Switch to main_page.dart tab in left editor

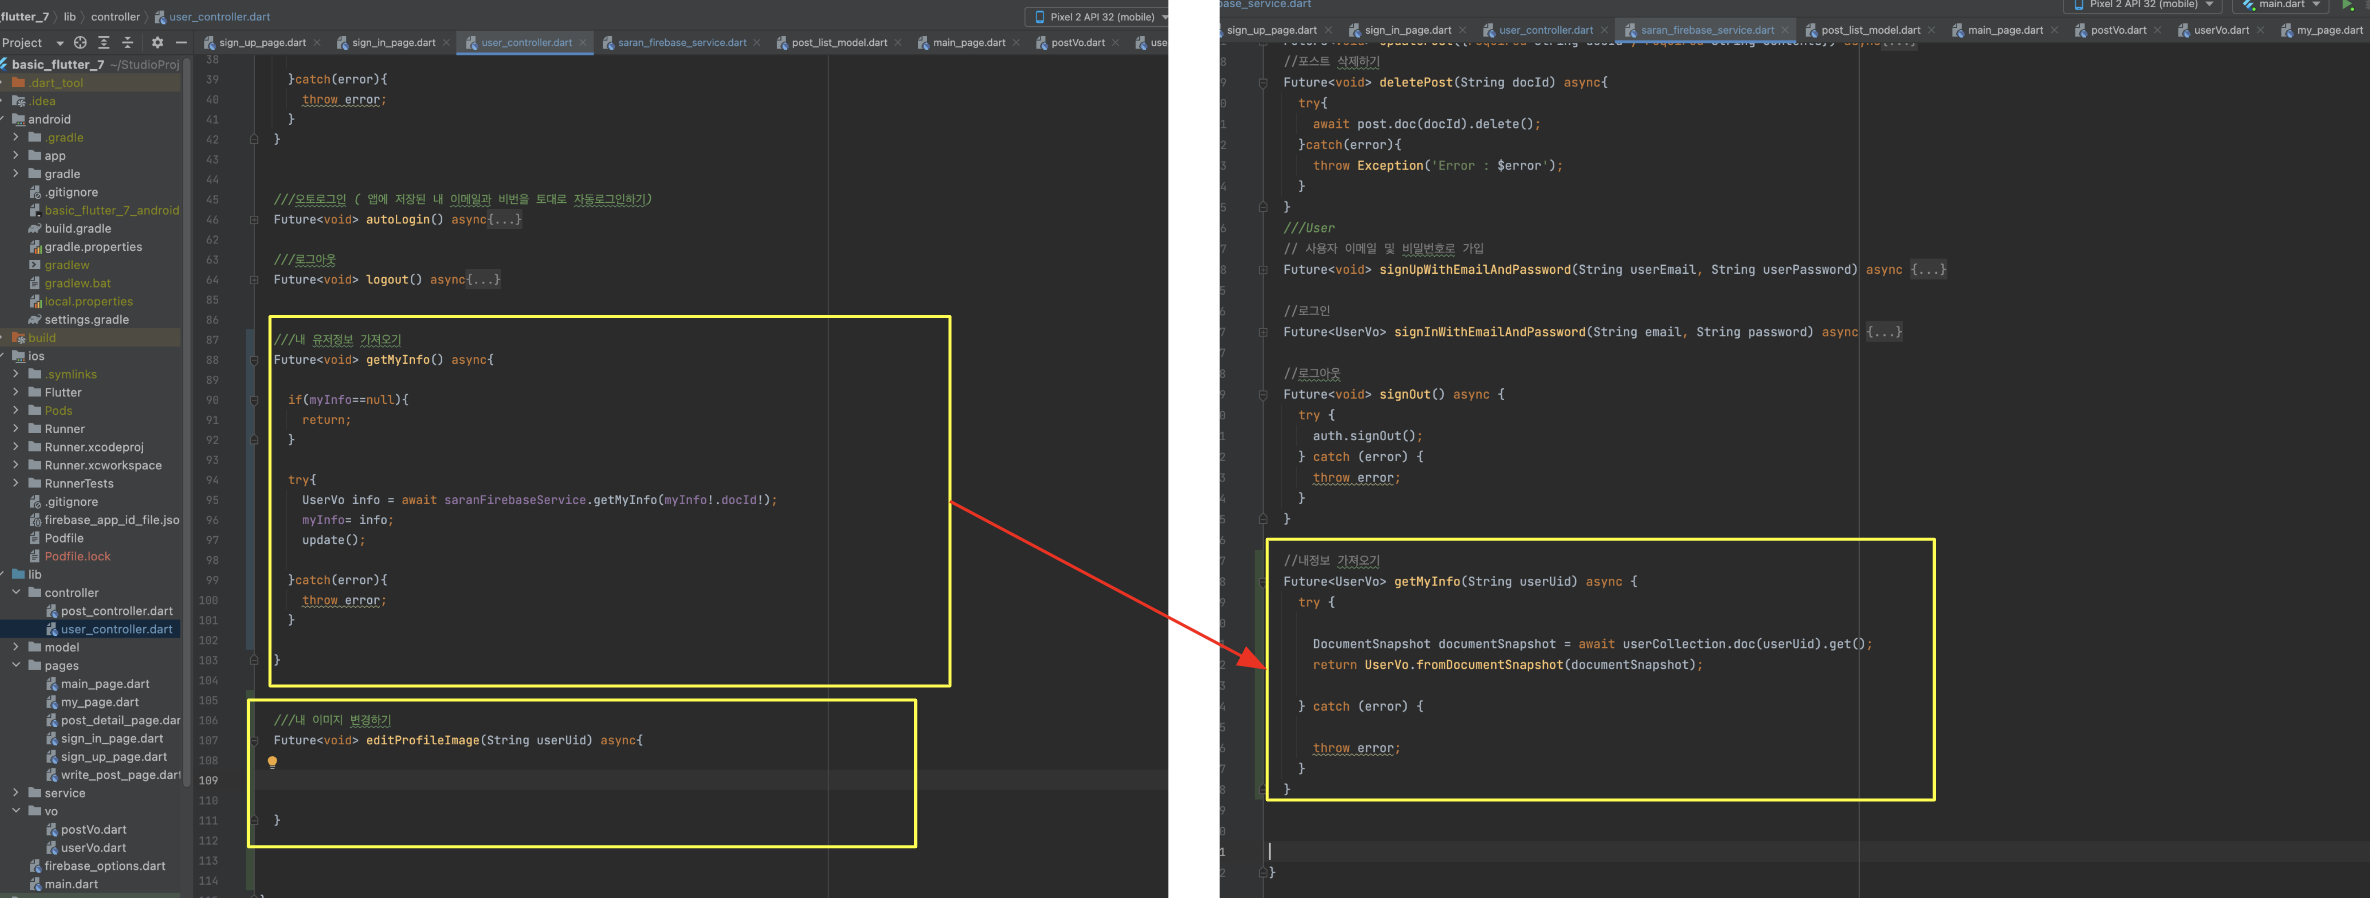pyautogui.click(x=968, y=43)
